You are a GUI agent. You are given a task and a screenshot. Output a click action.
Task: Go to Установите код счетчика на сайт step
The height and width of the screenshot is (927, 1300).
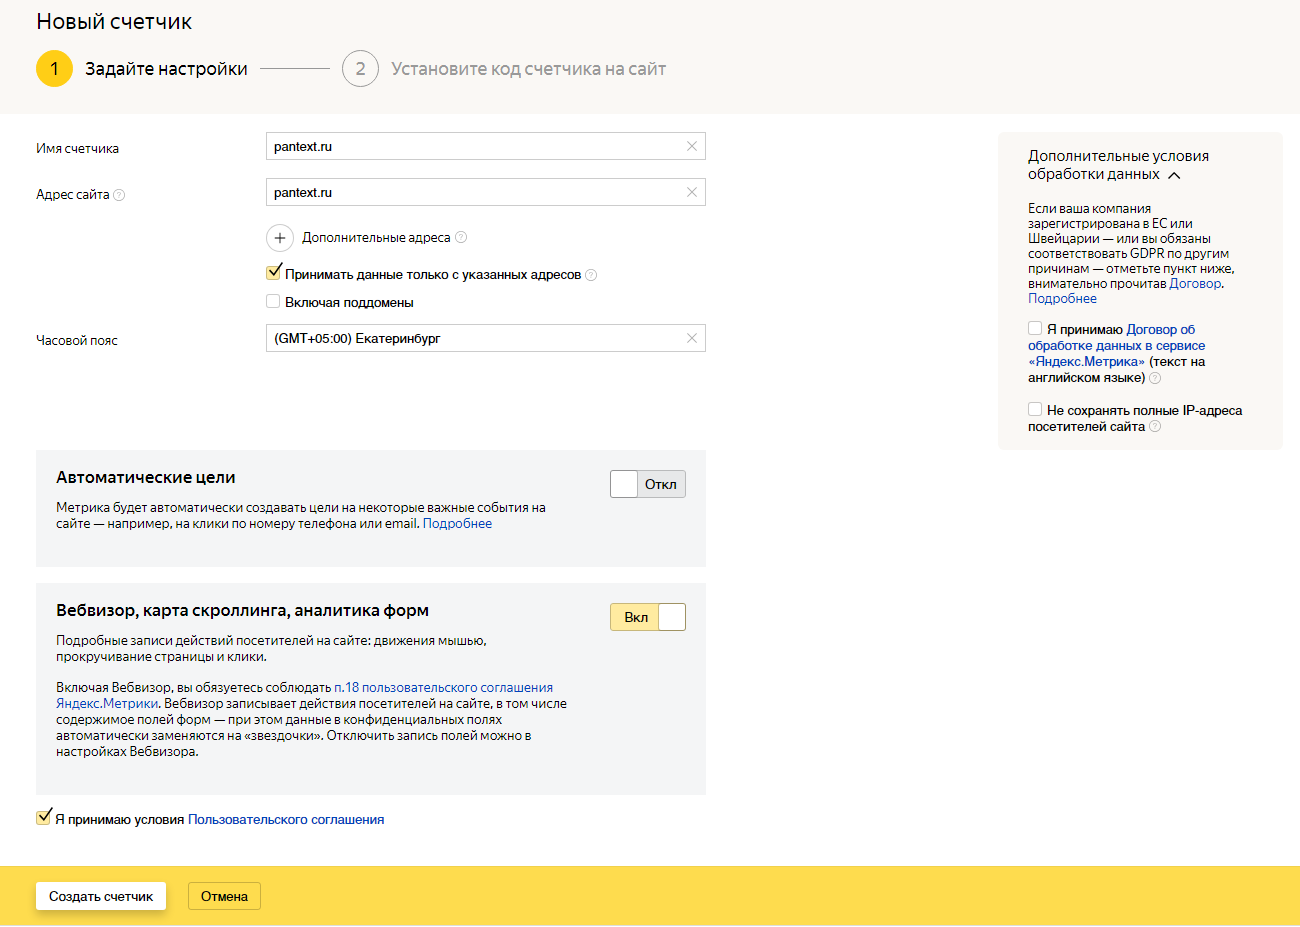(528, 69)
